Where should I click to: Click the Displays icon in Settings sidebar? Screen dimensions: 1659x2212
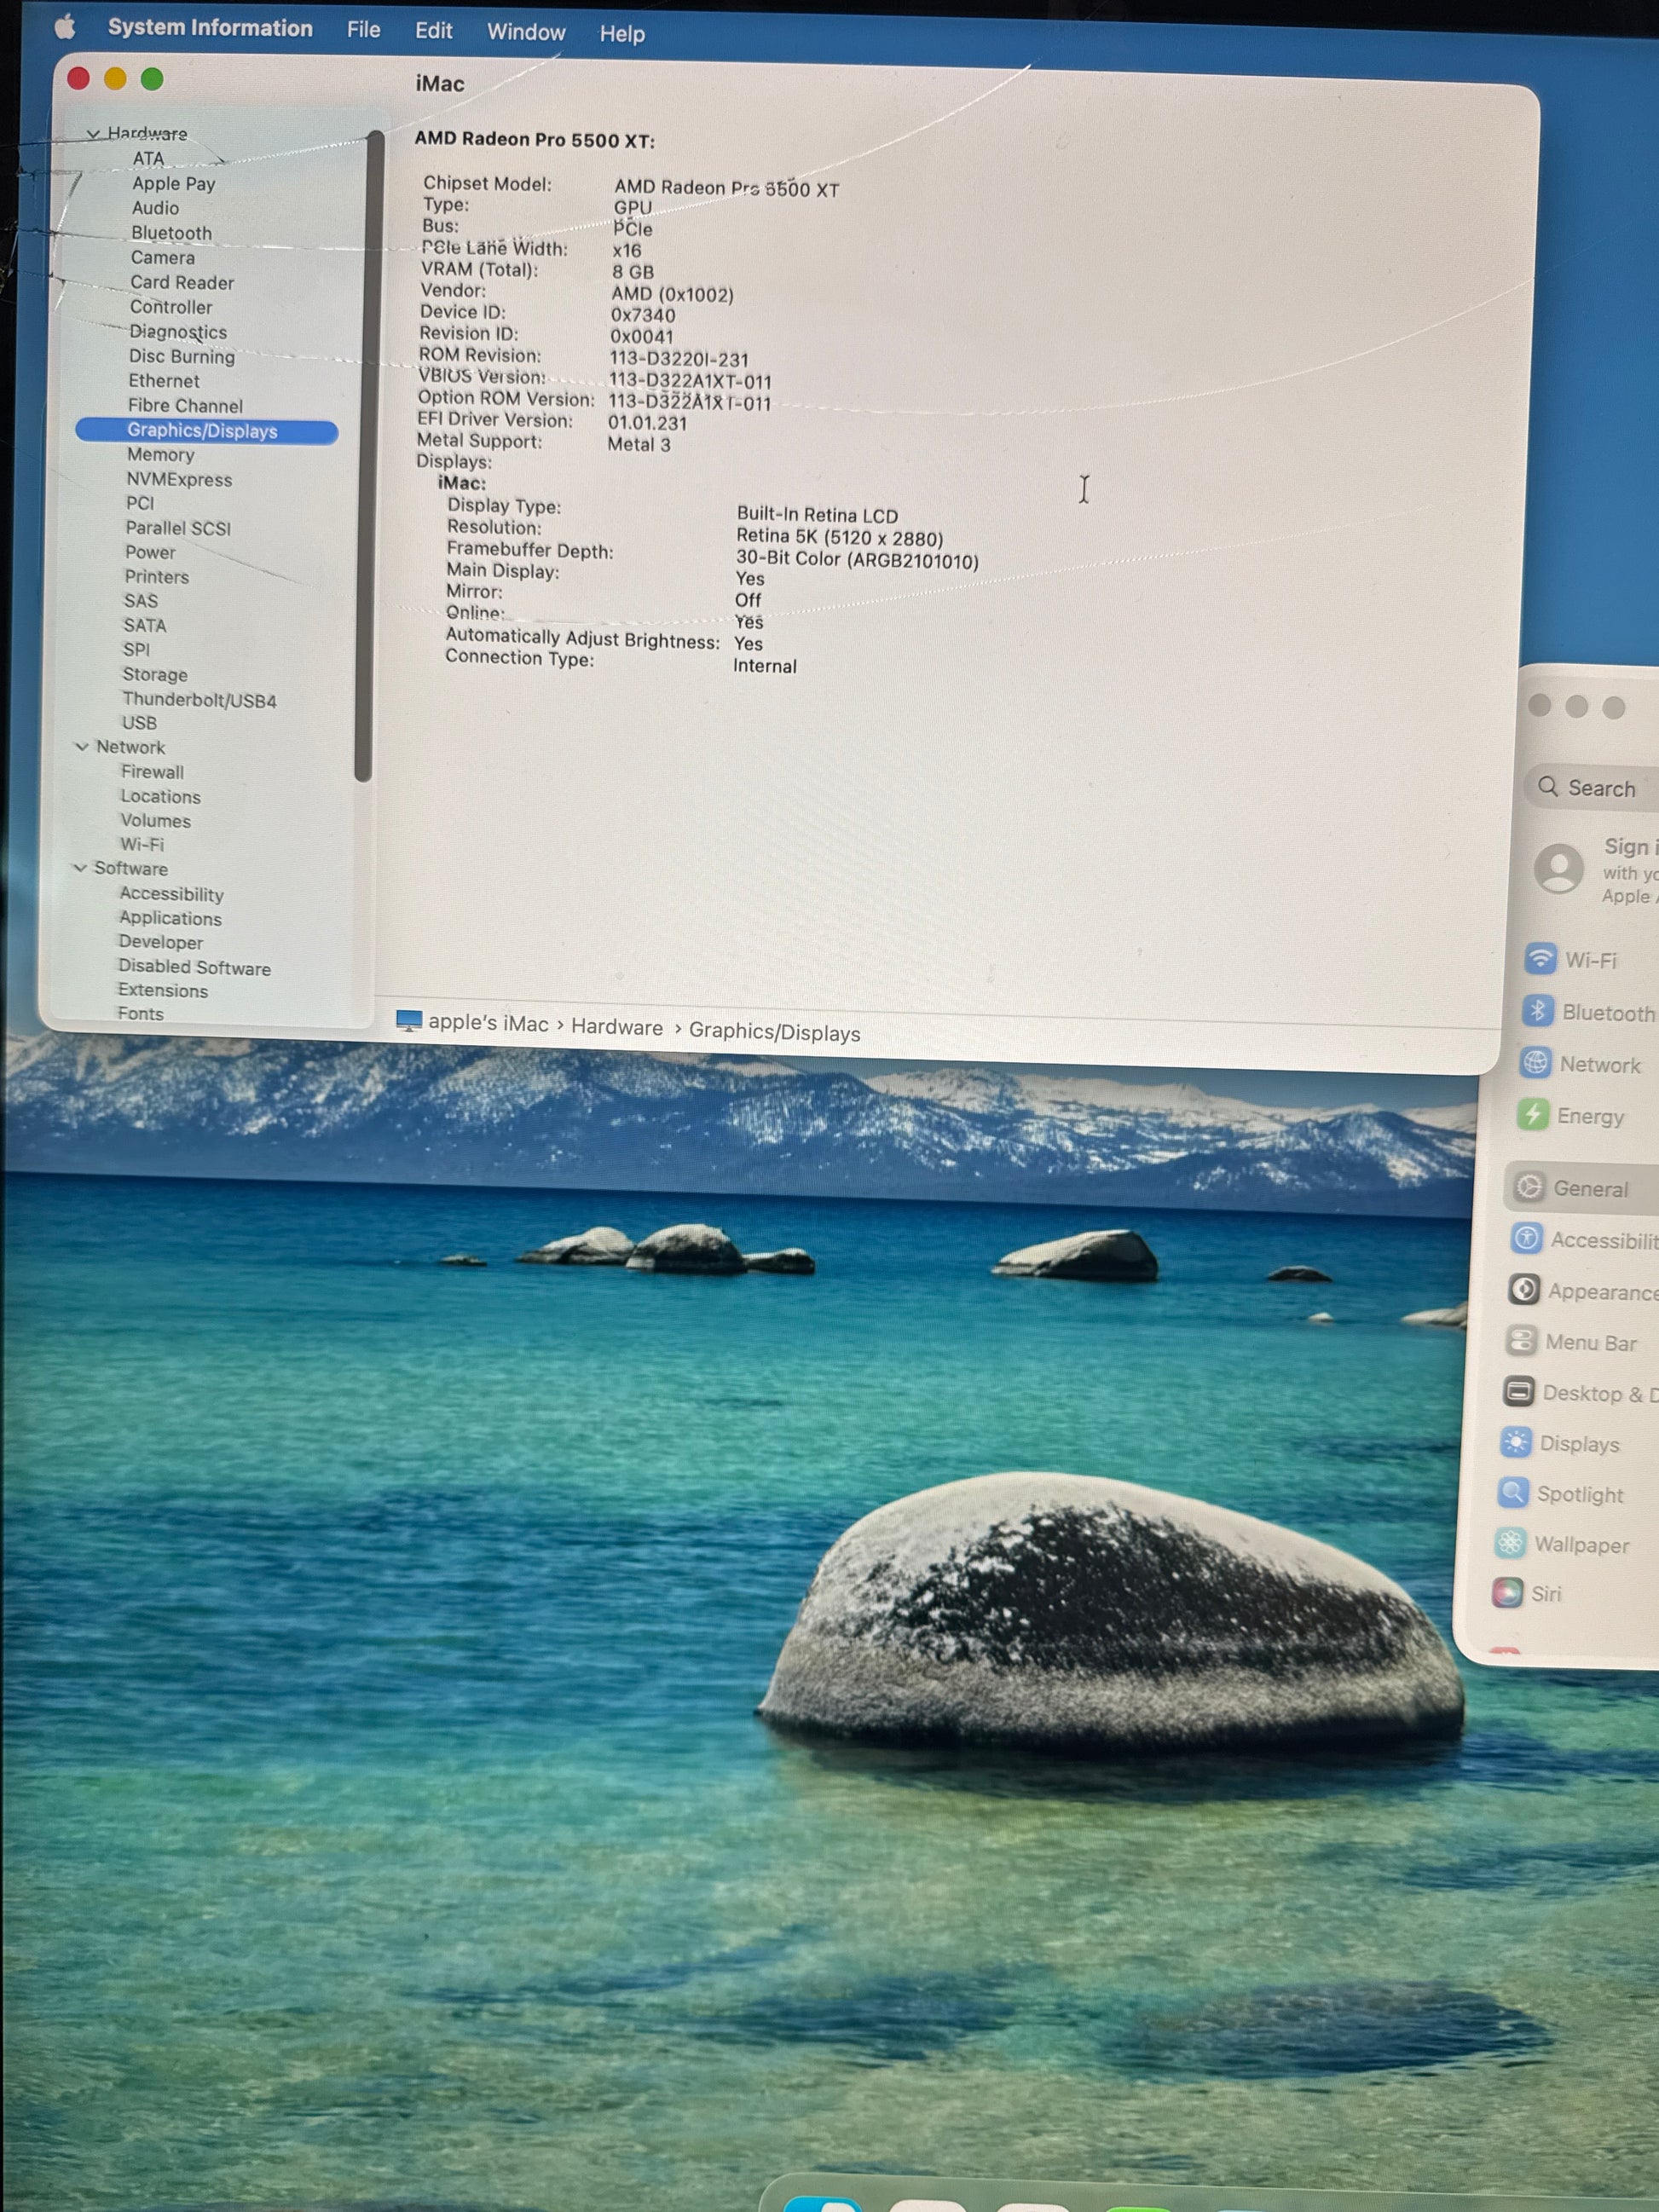(1516, 1442)
